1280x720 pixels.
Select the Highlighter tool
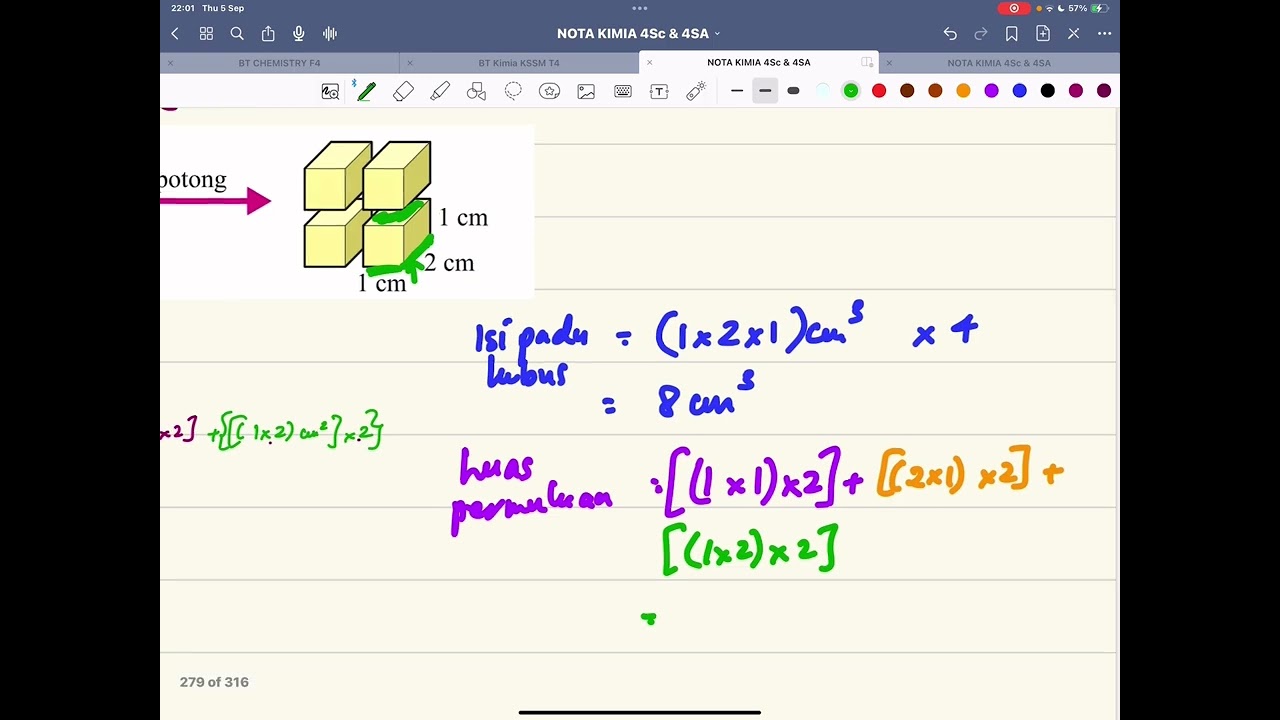pyautogui.click(x=440, y=91)
